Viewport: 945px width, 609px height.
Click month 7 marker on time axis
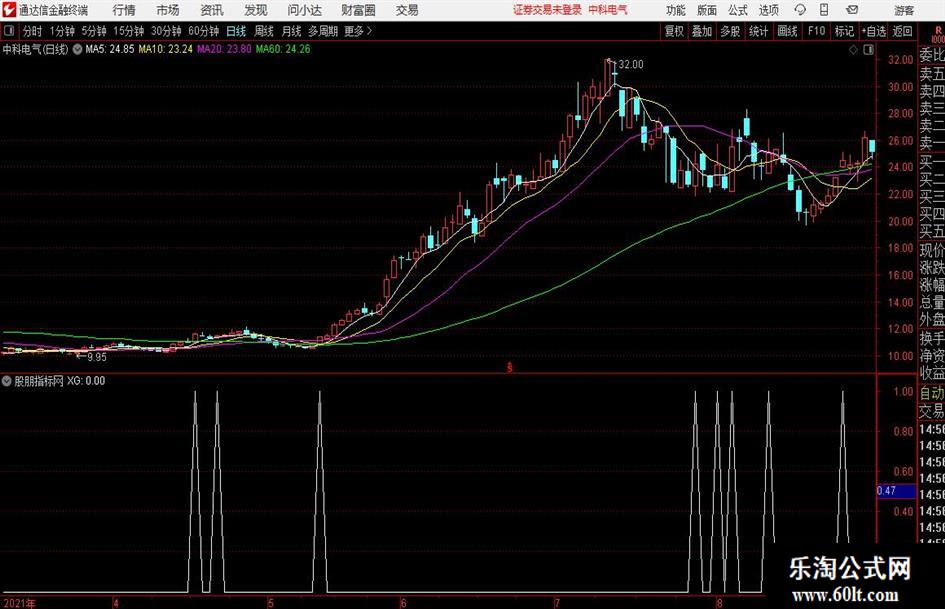click(557, 602)
